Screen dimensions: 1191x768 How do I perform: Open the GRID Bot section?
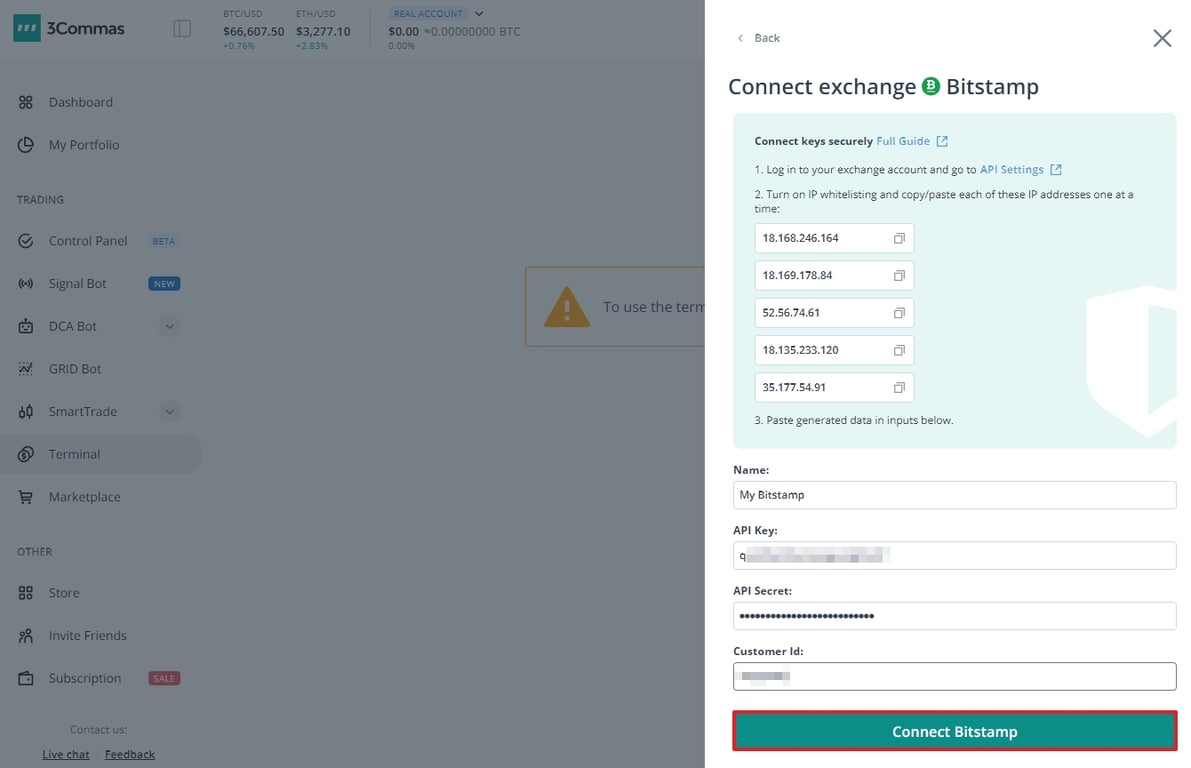75,369
